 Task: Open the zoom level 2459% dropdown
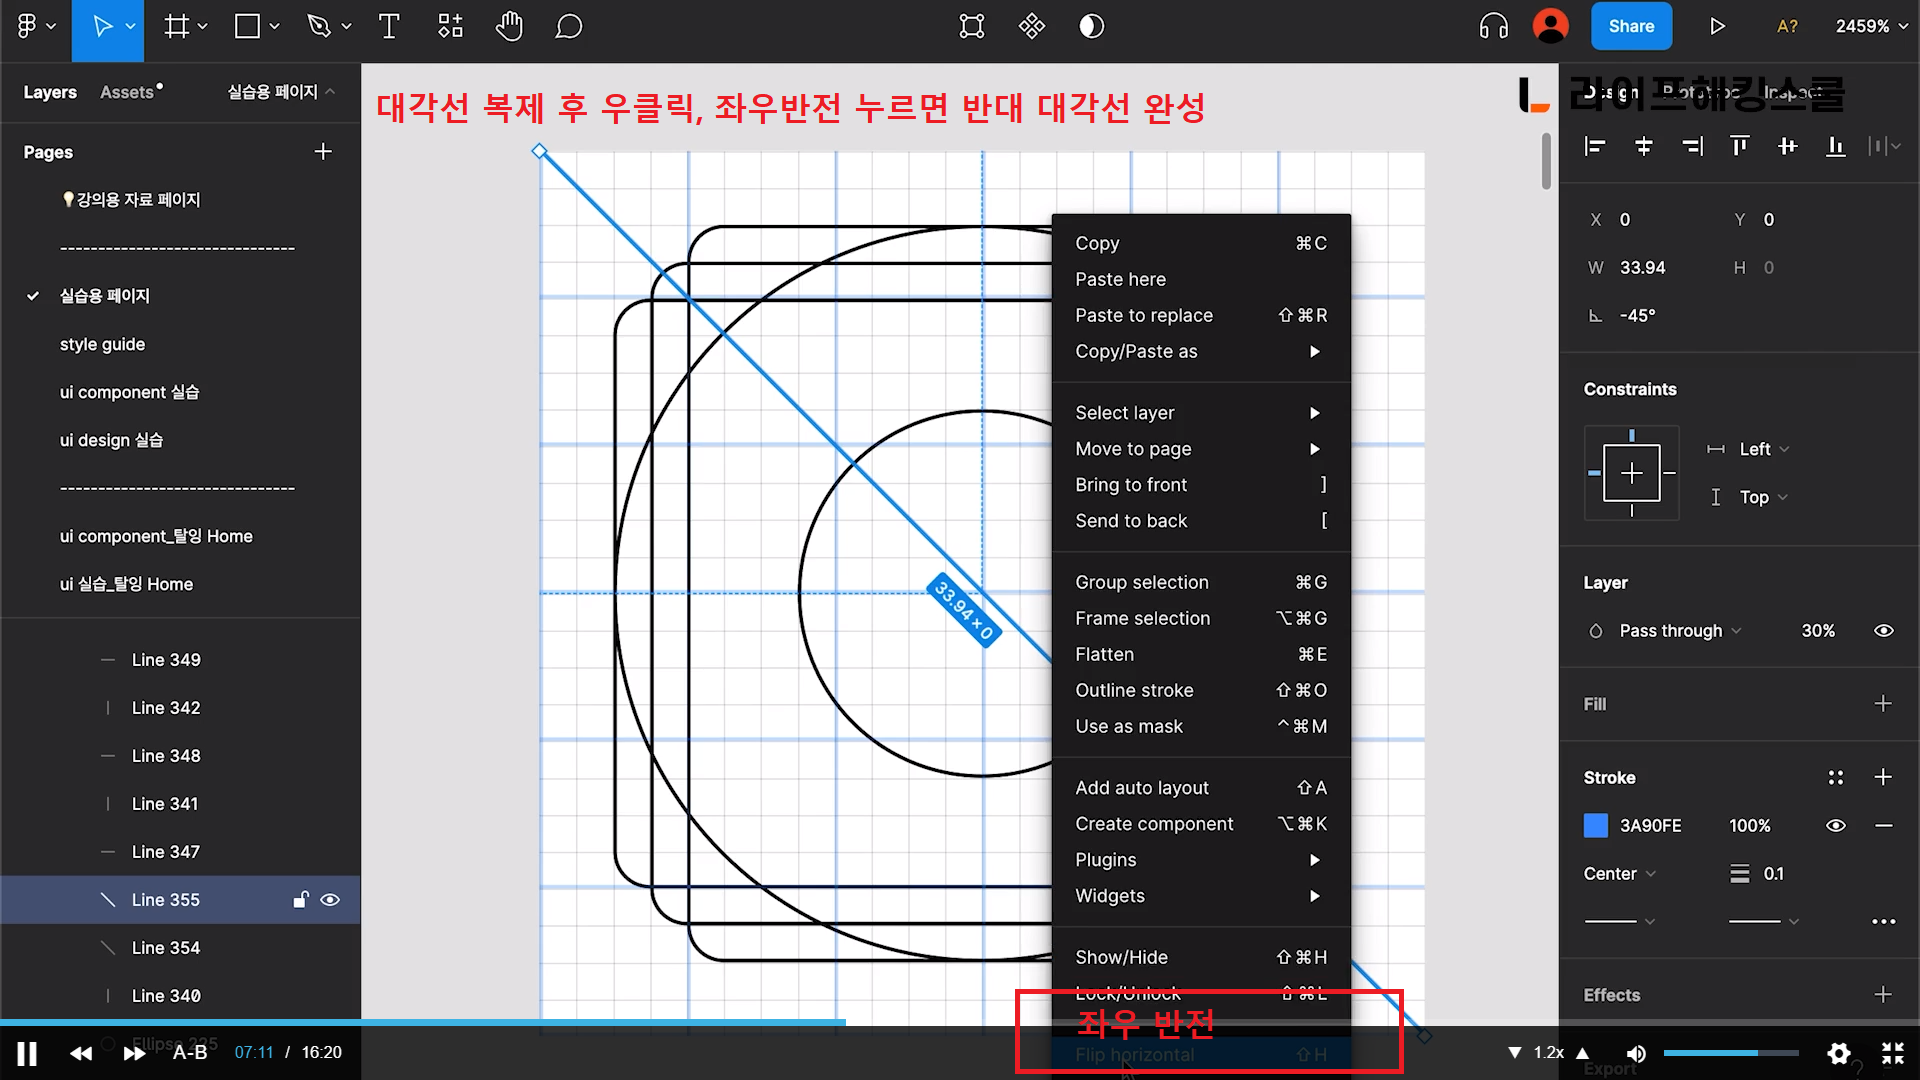[1871, 27]
